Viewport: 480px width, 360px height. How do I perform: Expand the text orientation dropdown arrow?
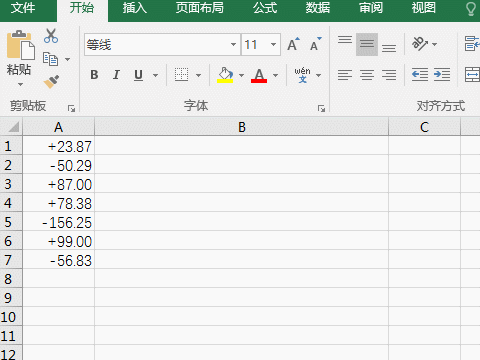point(434,44)
